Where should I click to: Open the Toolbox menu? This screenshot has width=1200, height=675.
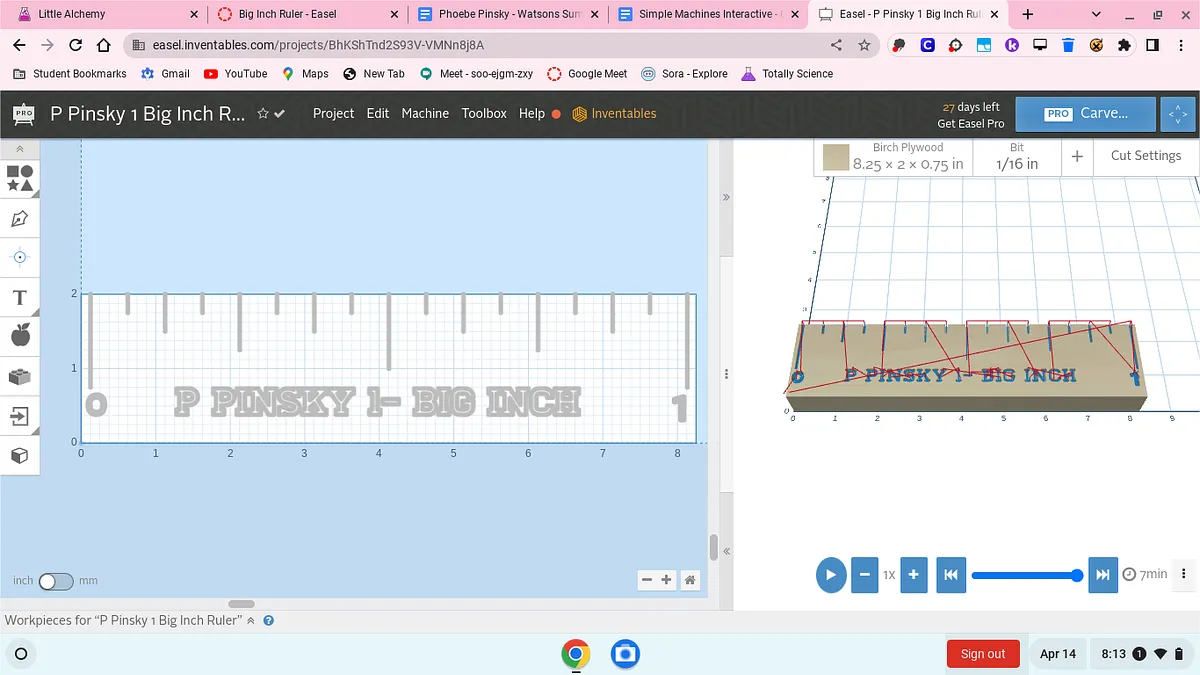tap(484, 114)
